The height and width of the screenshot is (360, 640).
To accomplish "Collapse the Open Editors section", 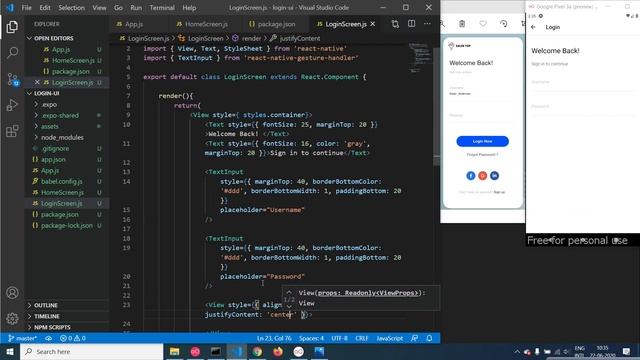I will click(x=54, y=38).
